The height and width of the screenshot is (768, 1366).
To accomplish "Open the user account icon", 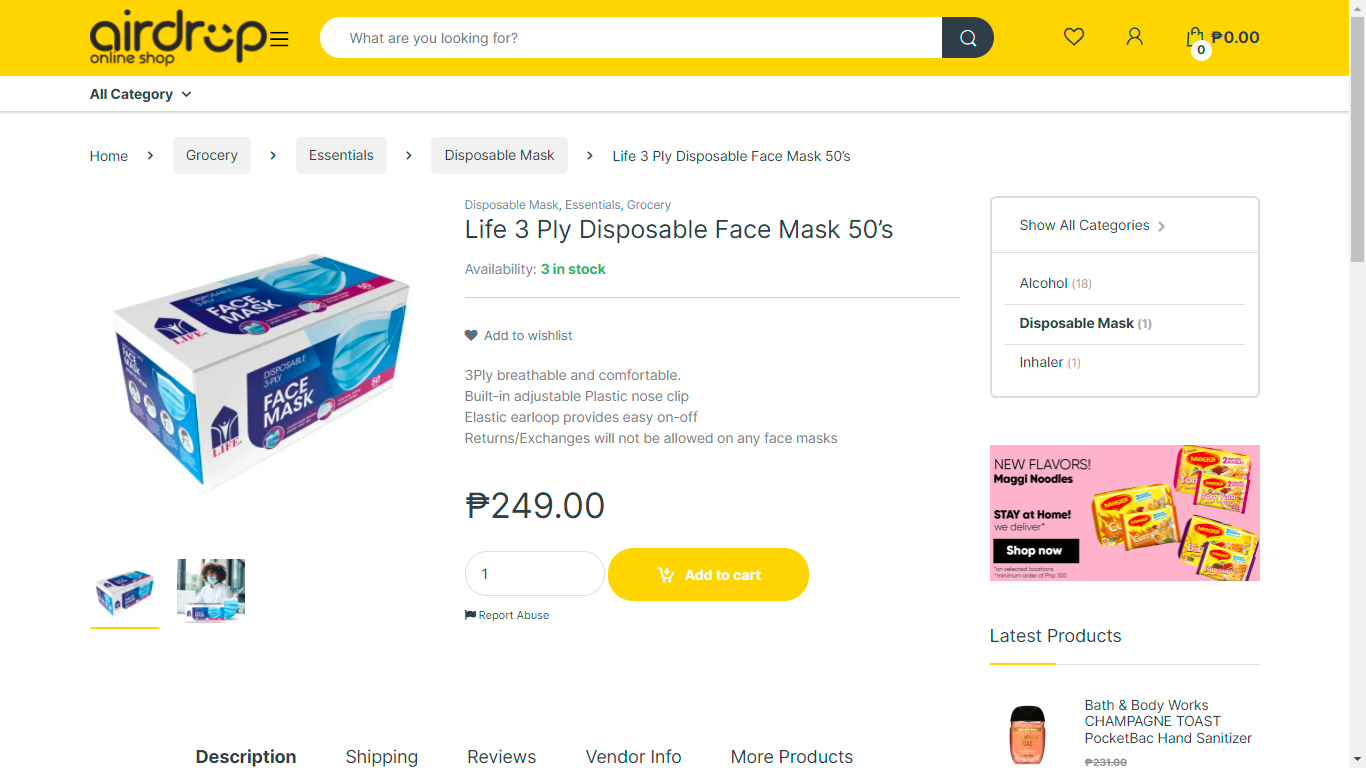I will (x=1134, y=37).
